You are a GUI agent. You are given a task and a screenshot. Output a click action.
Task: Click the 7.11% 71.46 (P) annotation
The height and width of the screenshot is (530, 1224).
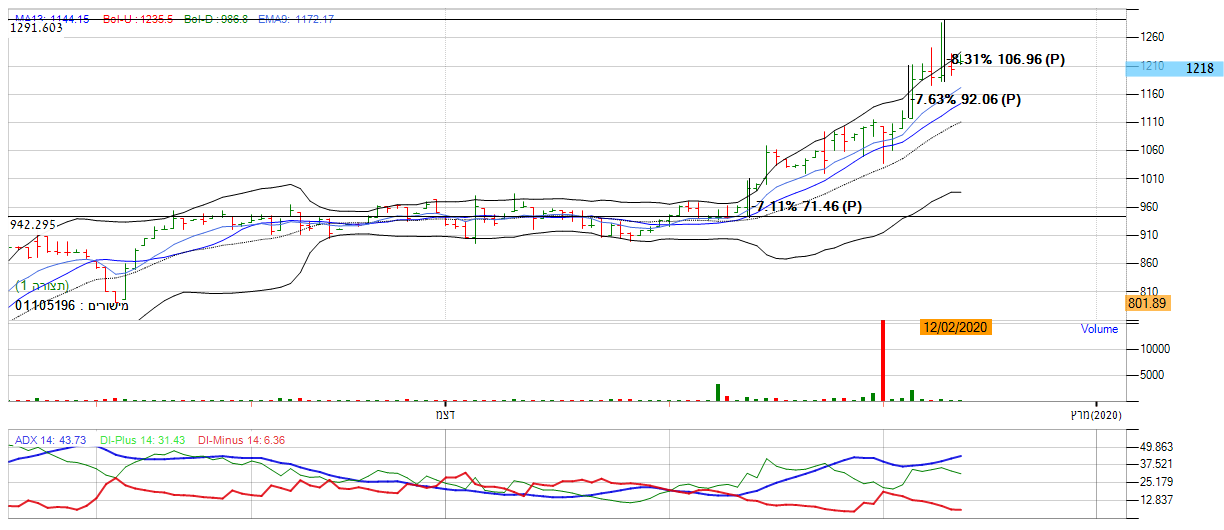pos(808,207)
